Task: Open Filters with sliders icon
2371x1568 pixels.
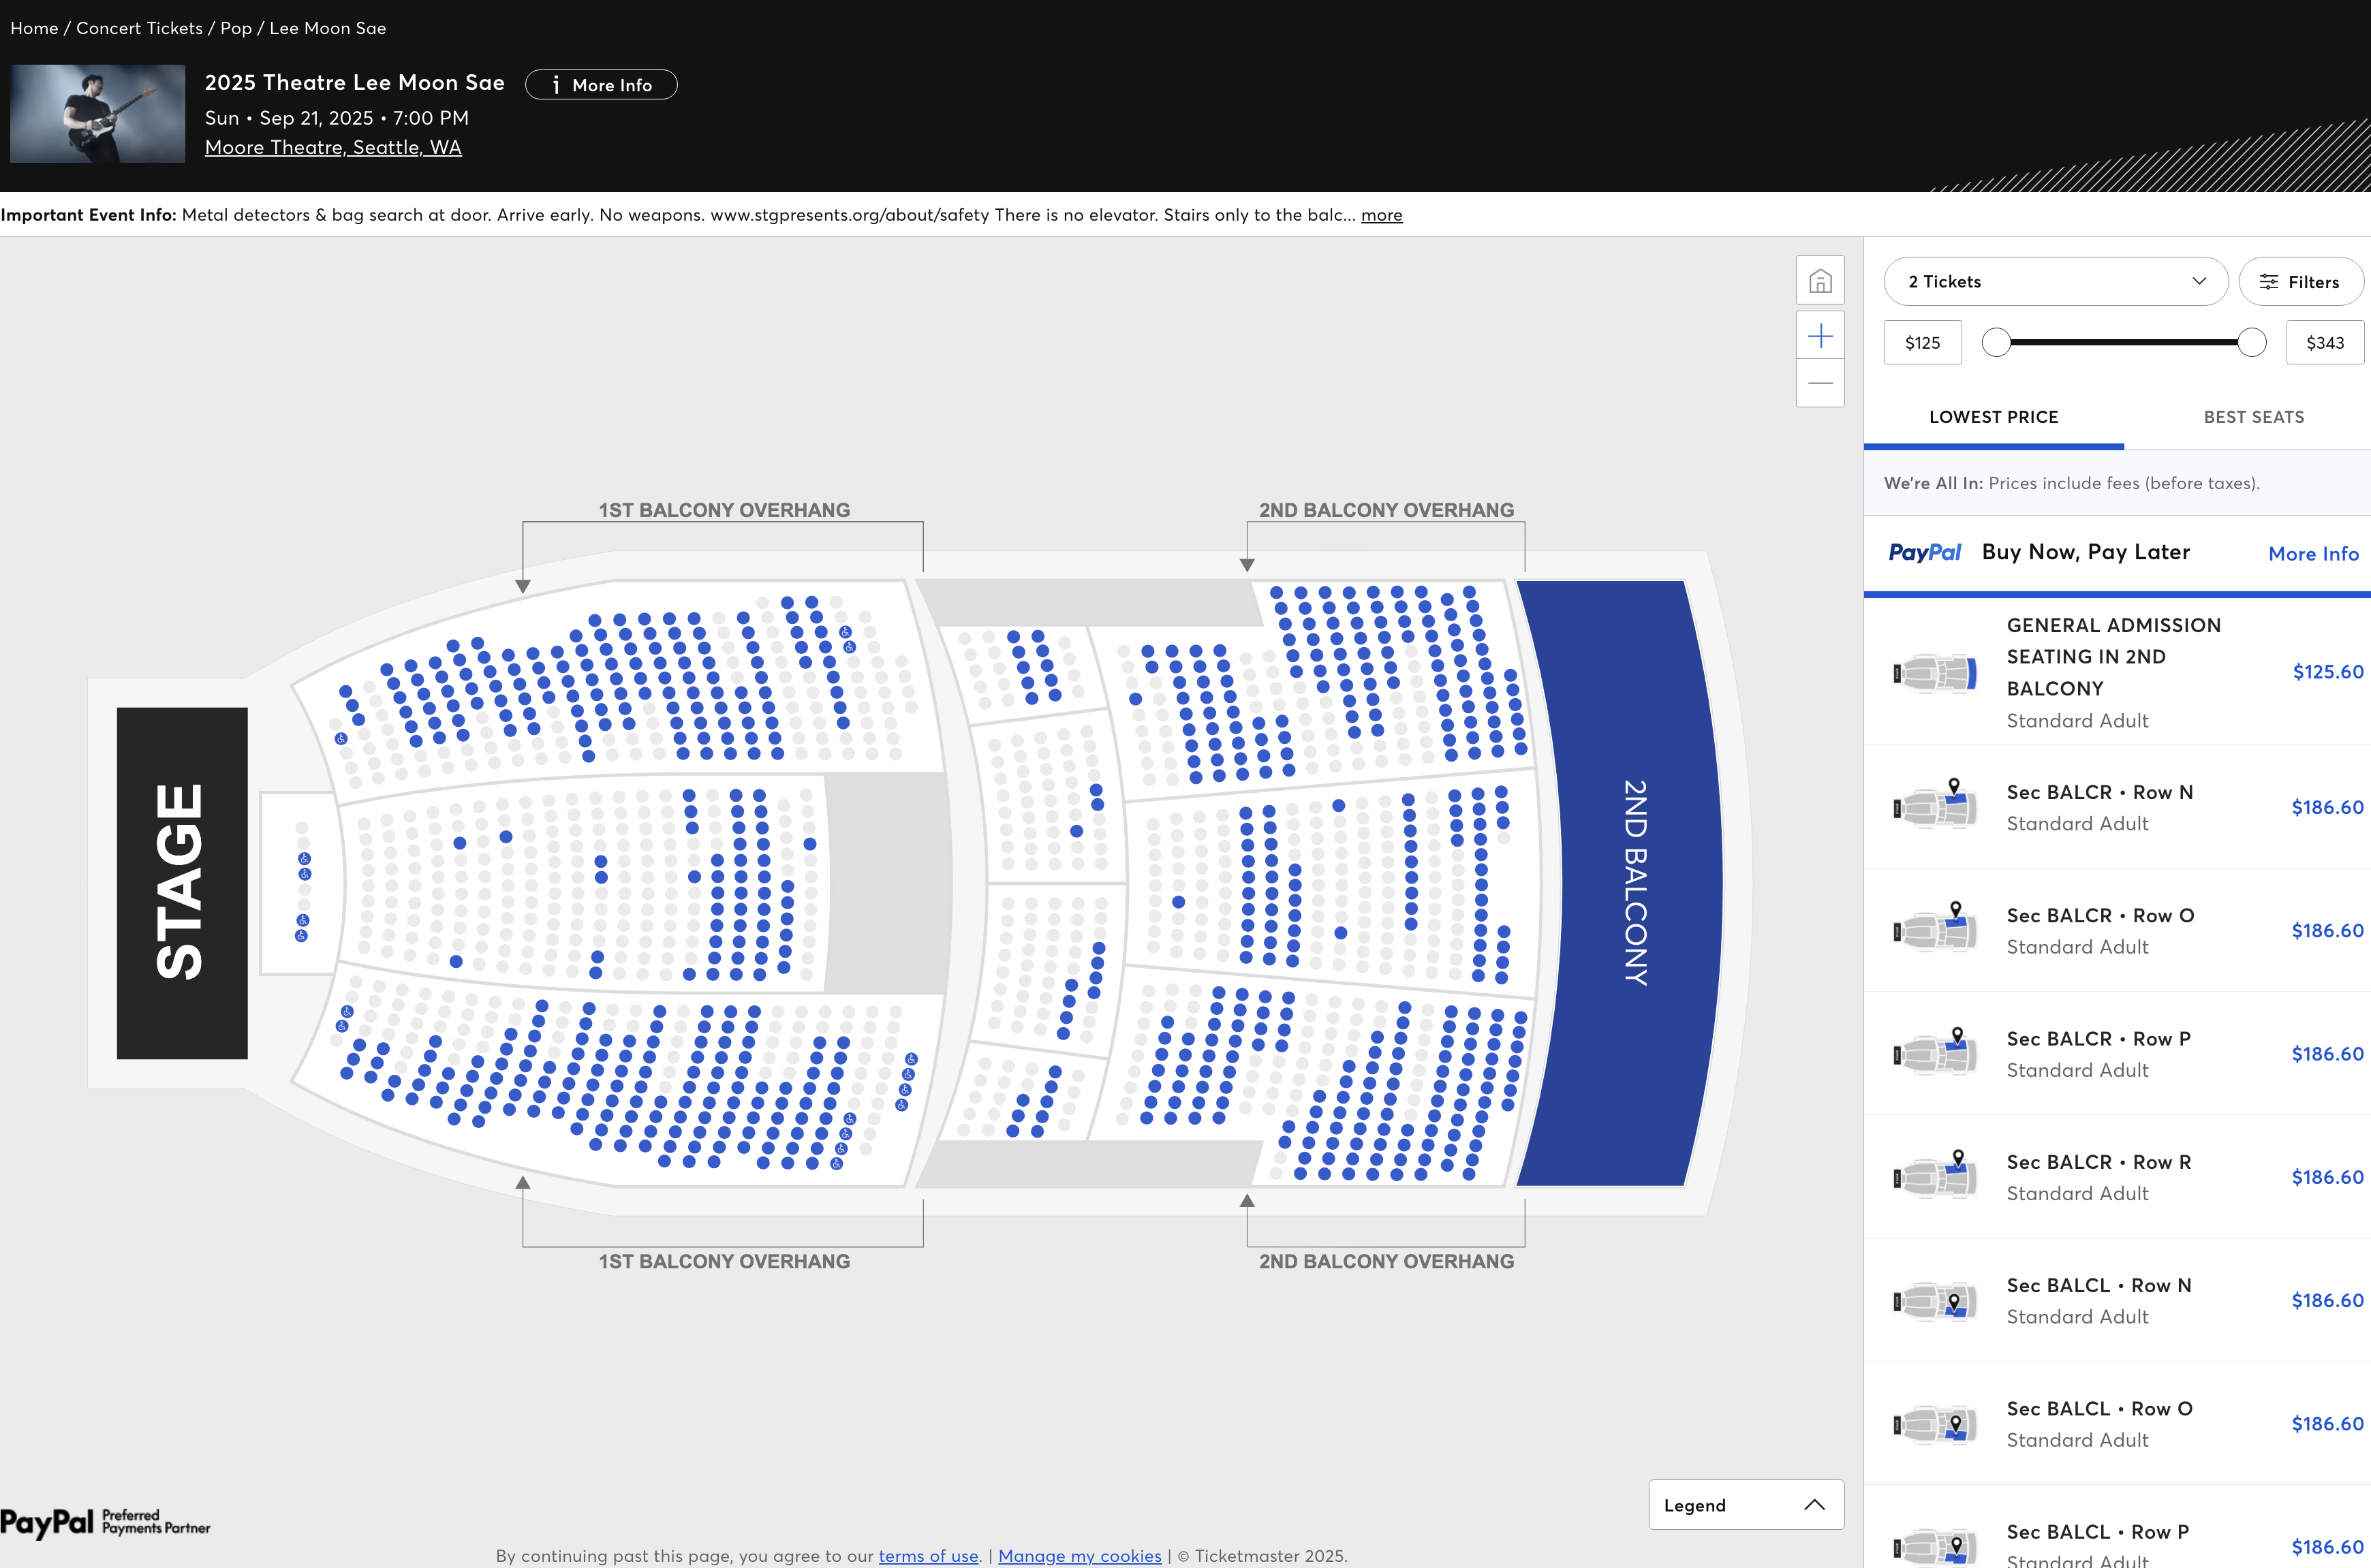Action: pyautogui.click(x=2300, y=282)
